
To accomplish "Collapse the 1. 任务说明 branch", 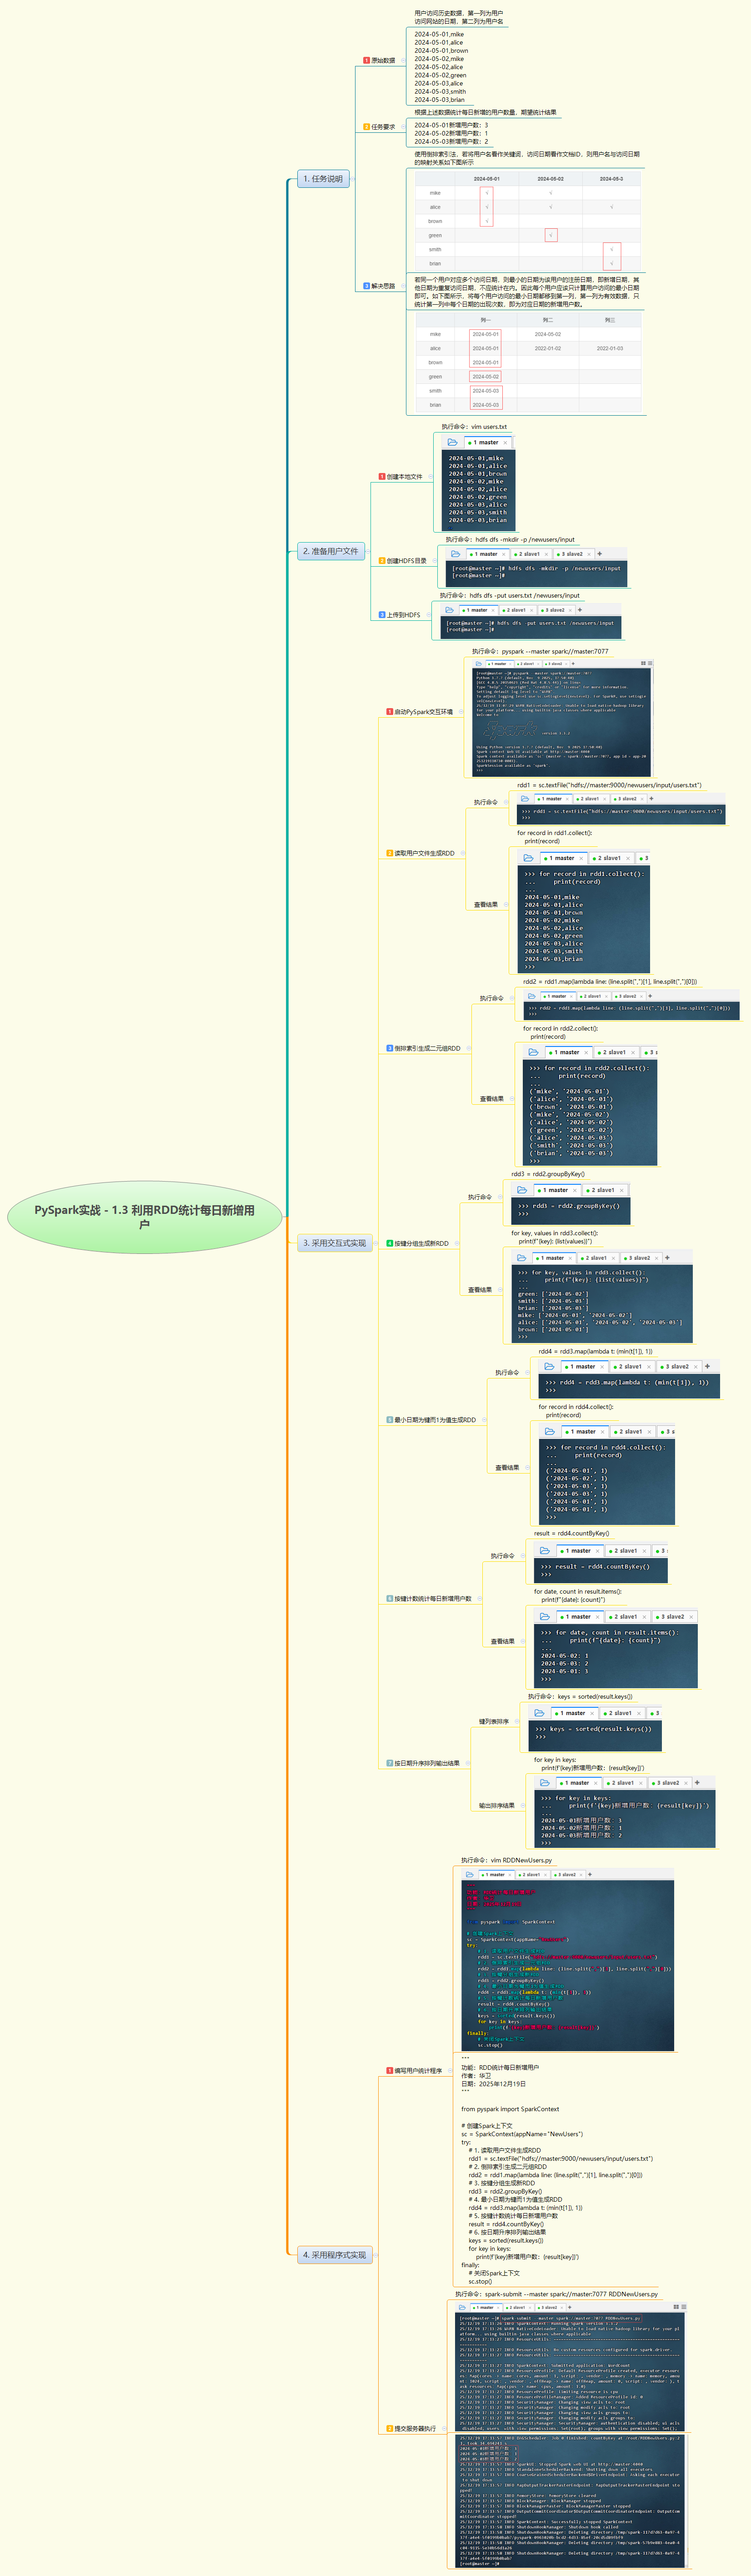I will (x=353, y=179).
